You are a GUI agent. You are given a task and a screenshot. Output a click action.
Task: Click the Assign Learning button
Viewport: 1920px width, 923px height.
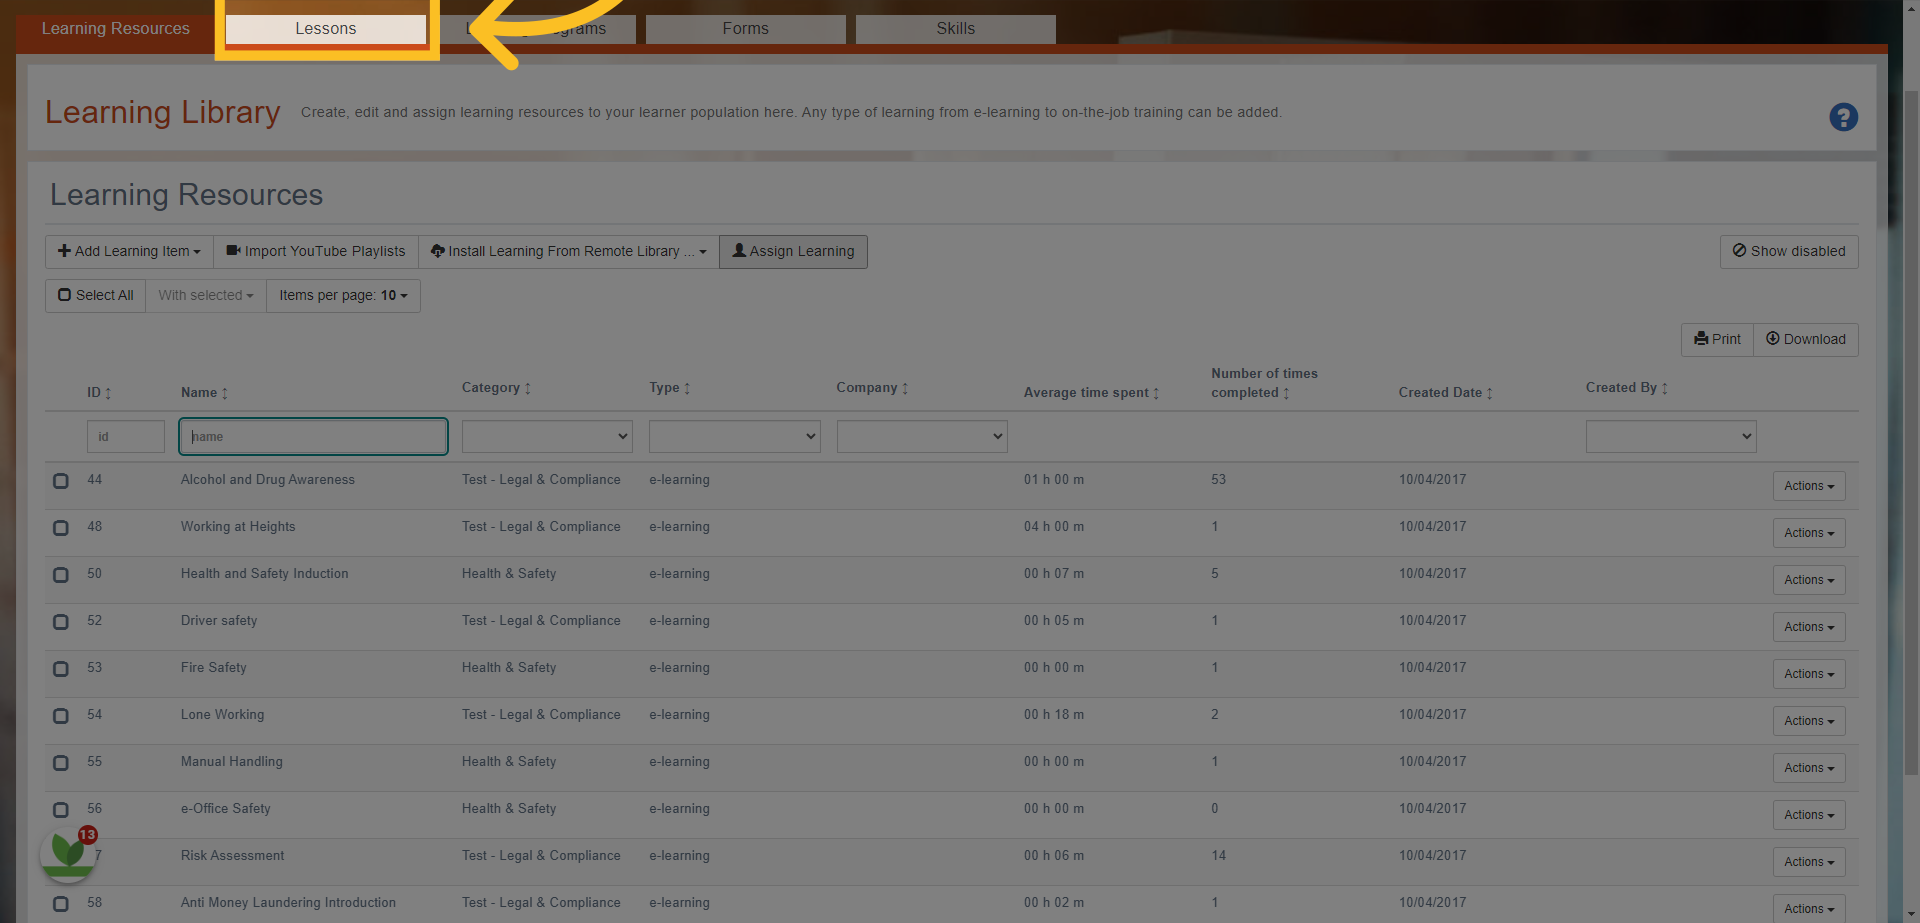(794, 252)
